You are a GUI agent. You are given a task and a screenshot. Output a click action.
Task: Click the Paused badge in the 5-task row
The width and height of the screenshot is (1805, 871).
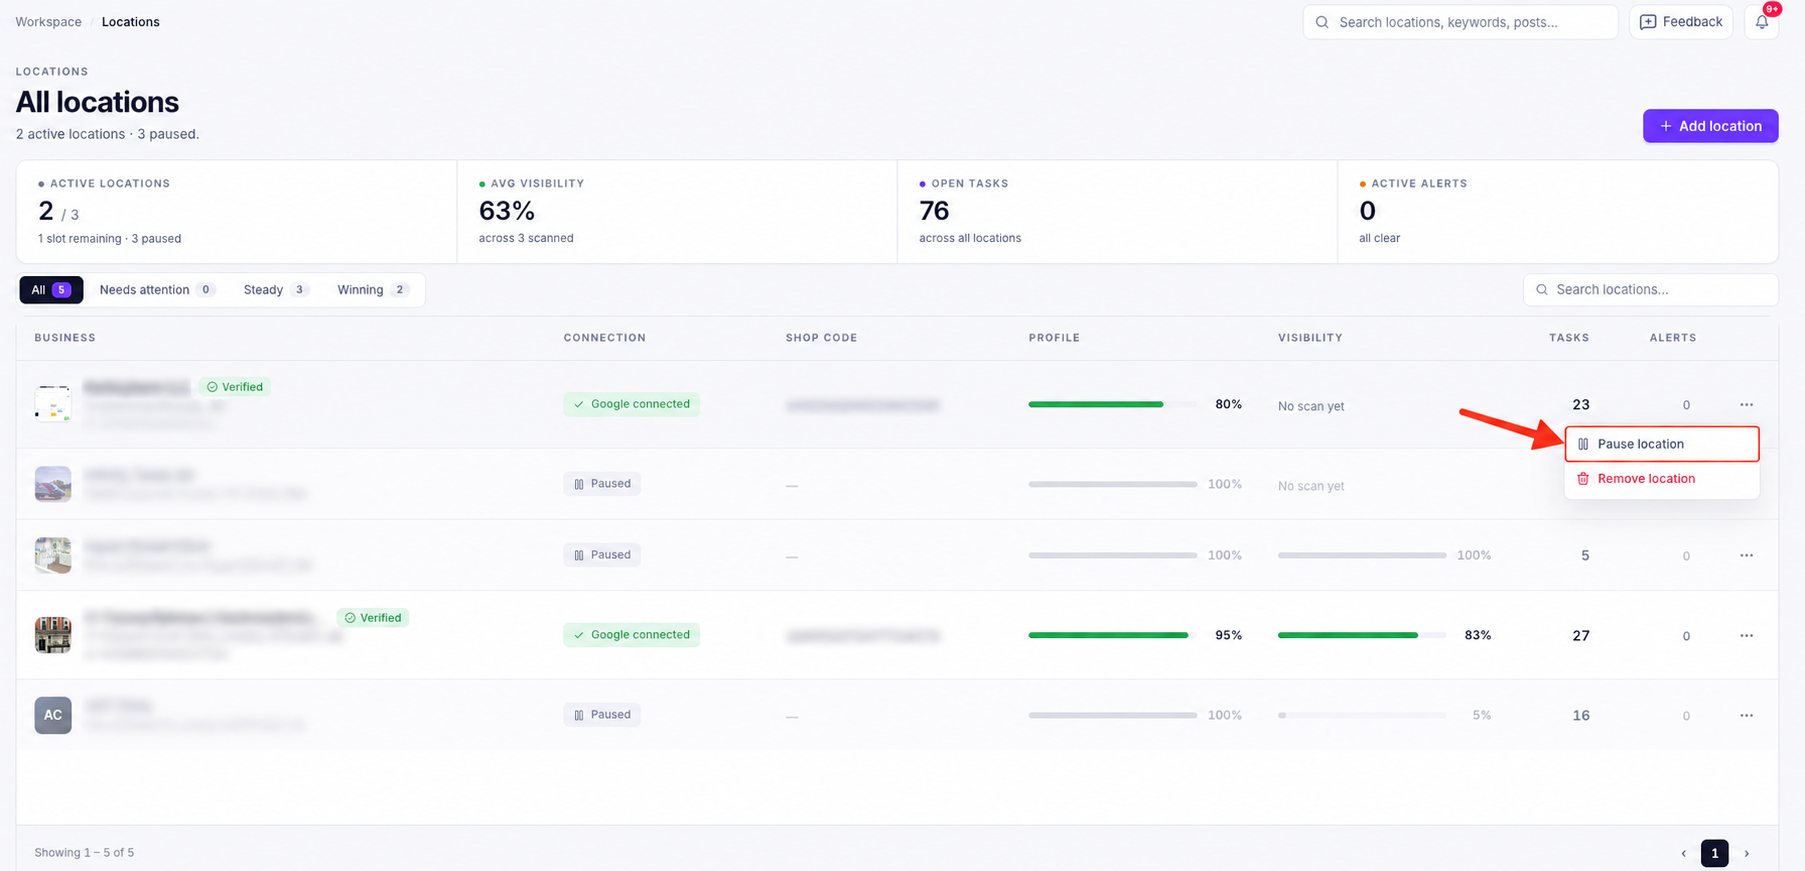point(602,555)
